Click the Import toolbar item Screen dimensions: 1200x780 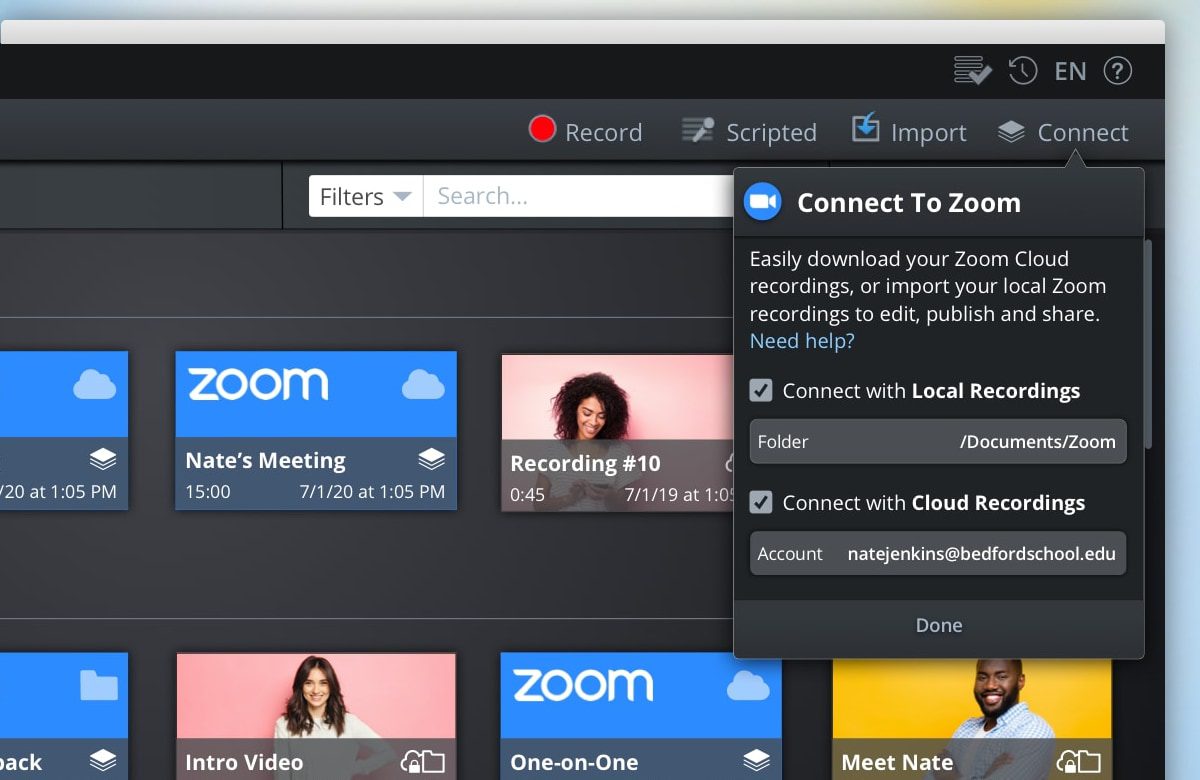coord(909,131)
